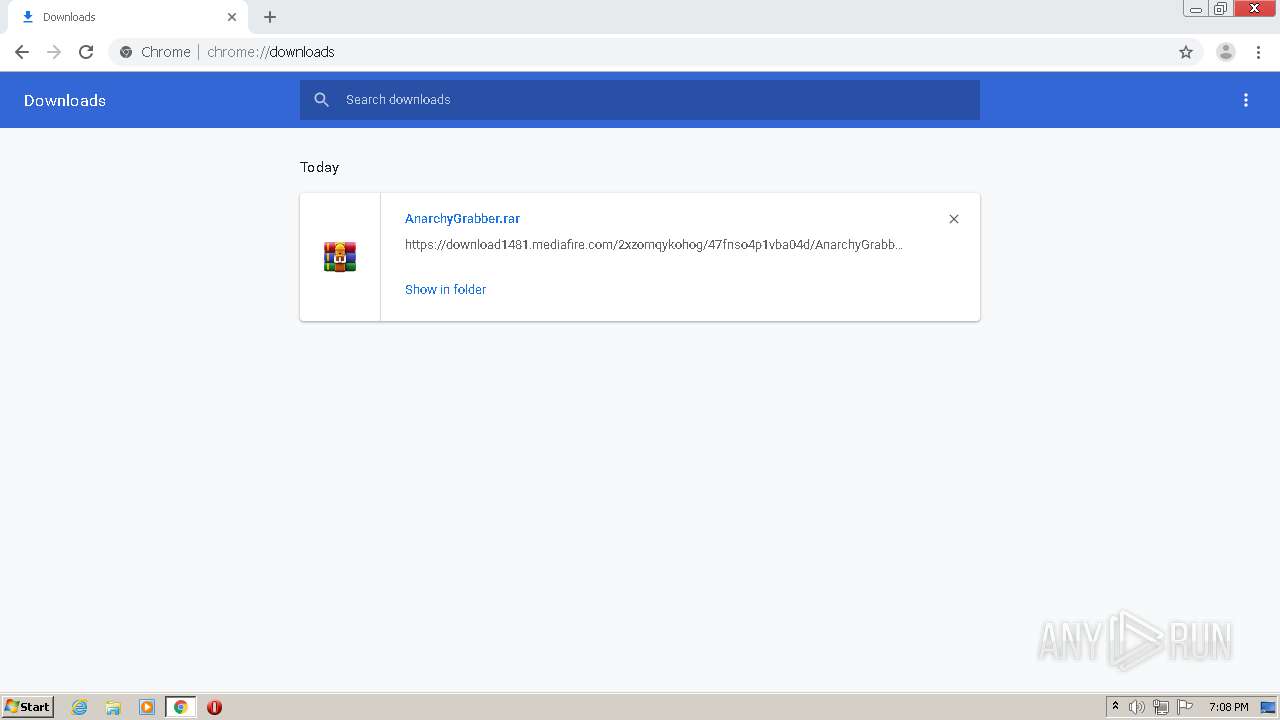Screen dimensions: 1280x720
Task: Click the Downloads page heading
Action: click(65, 100)
